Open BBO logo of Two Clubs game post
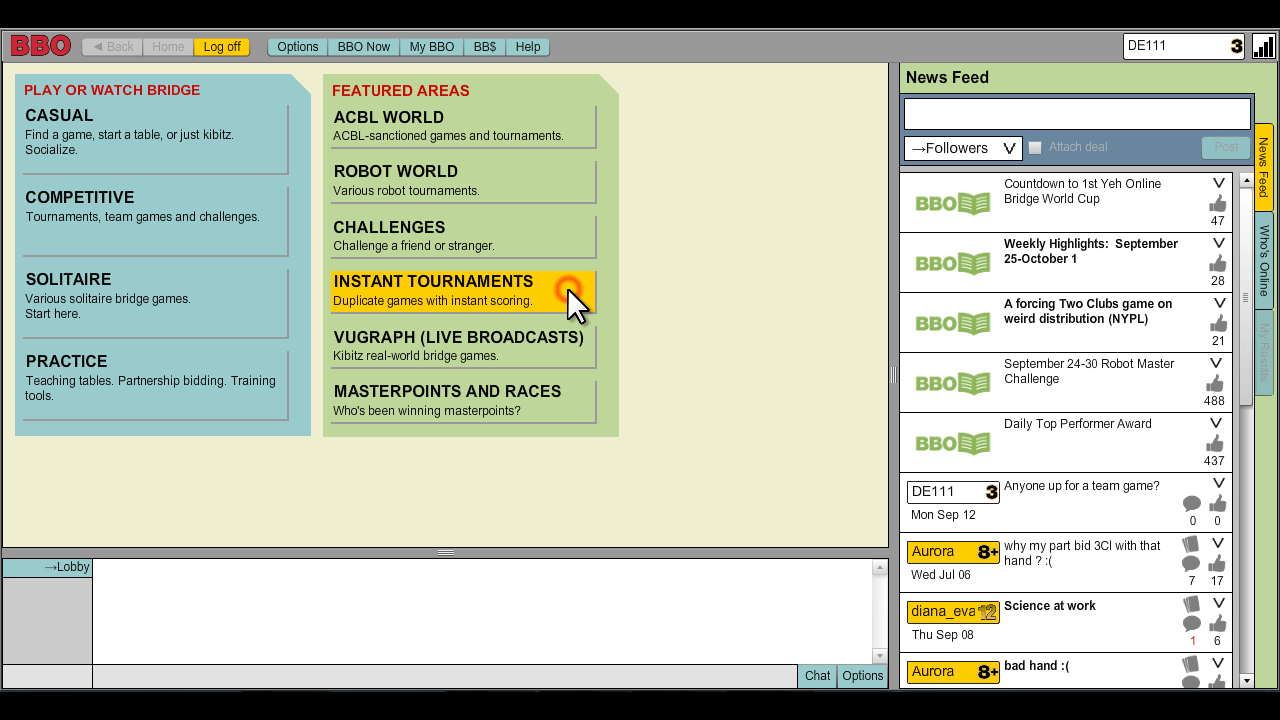 click(953, 324)
